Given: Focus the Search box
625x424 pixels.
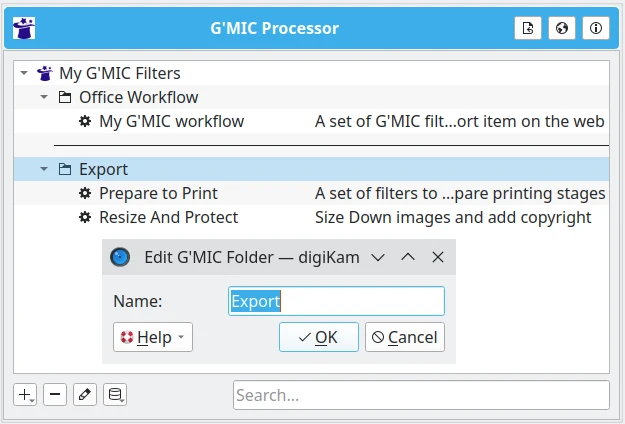Looking at the screenshot, I should point(420,395).
